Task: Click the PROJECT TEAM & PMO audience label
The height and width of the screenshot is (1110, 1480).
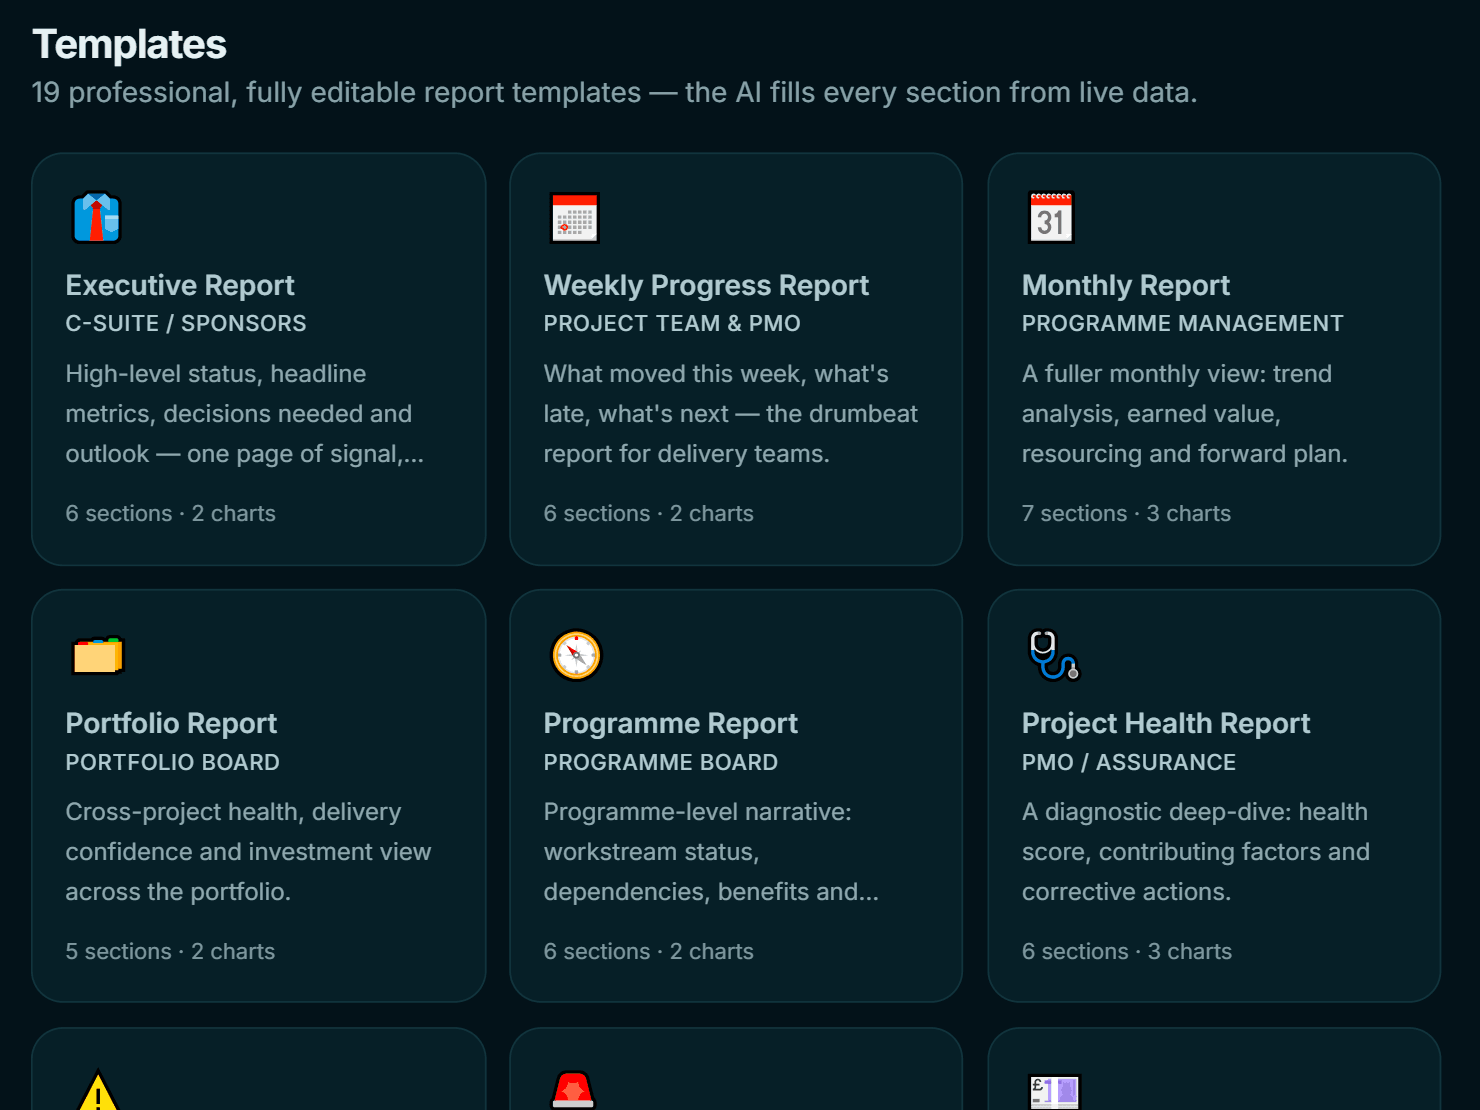Action: coord(672,324)
